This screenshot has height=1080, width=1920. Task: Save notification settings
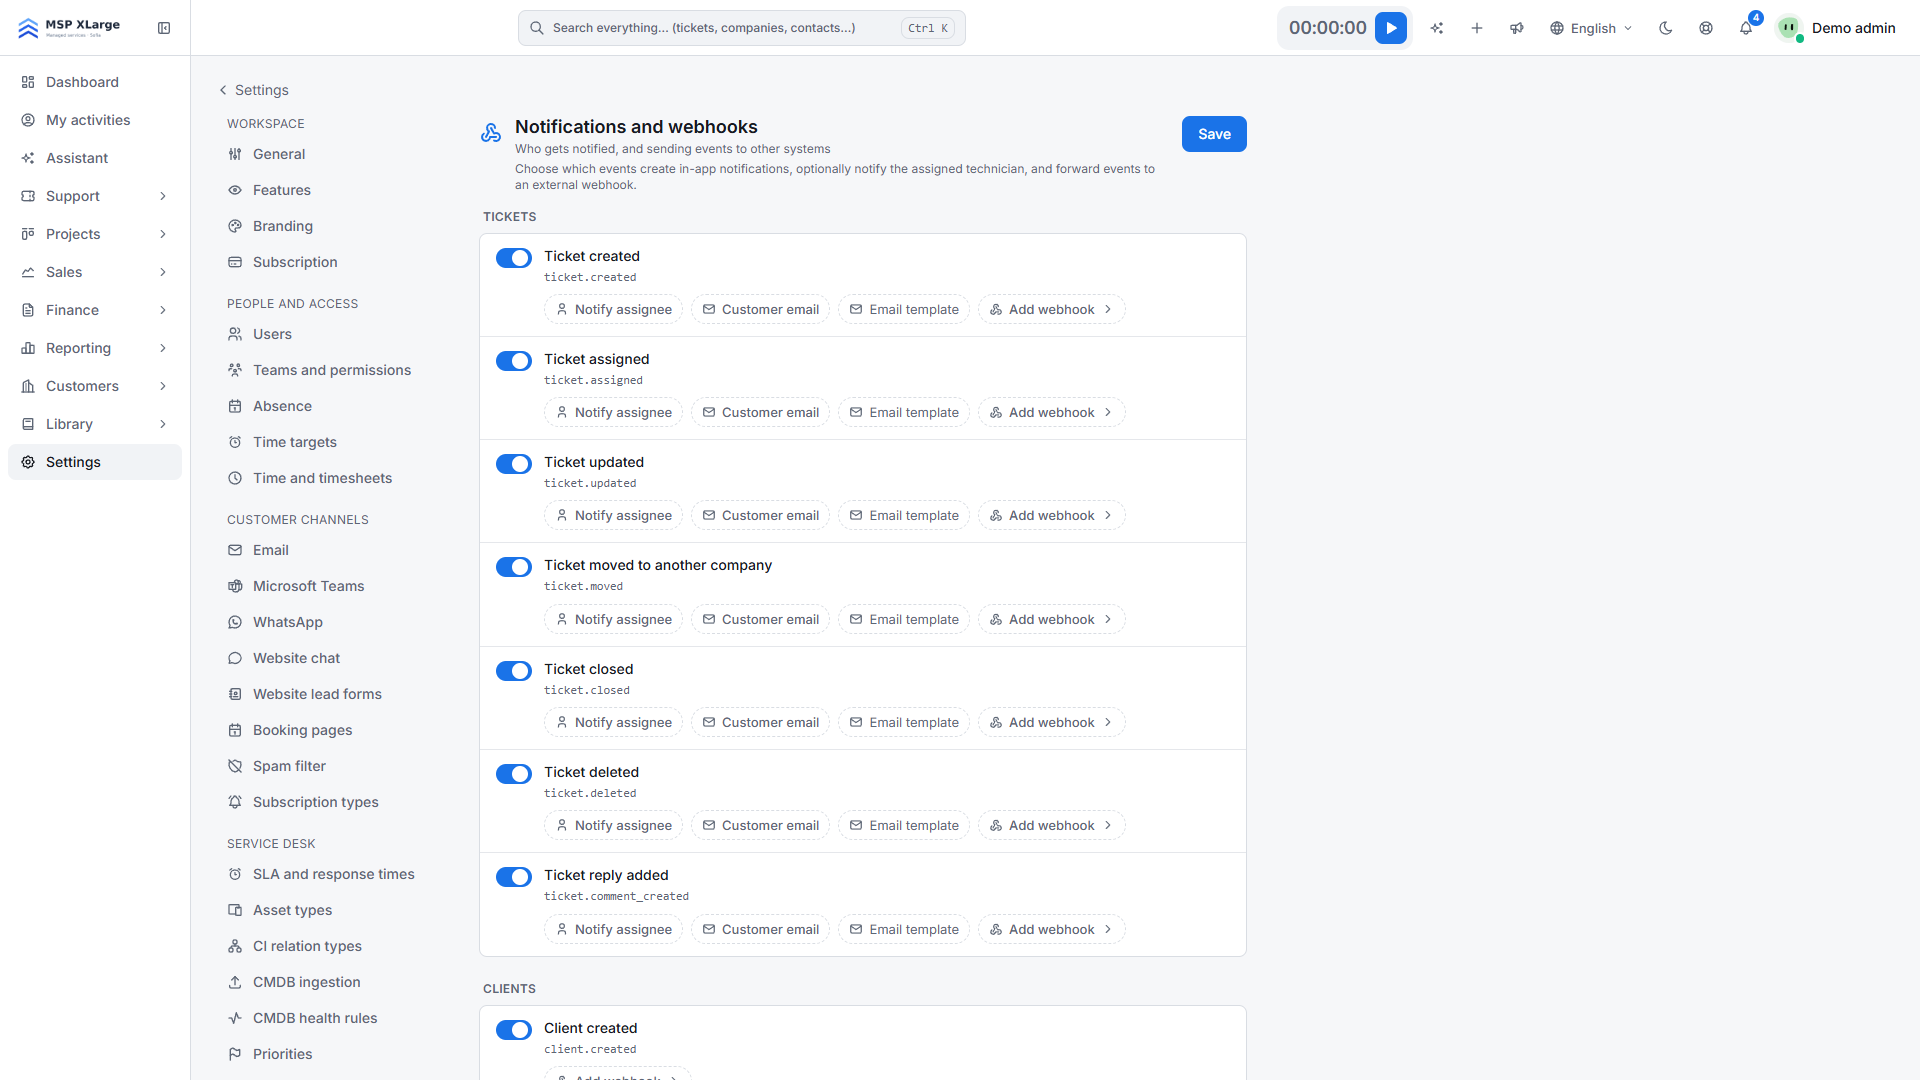click(1214, 134)
